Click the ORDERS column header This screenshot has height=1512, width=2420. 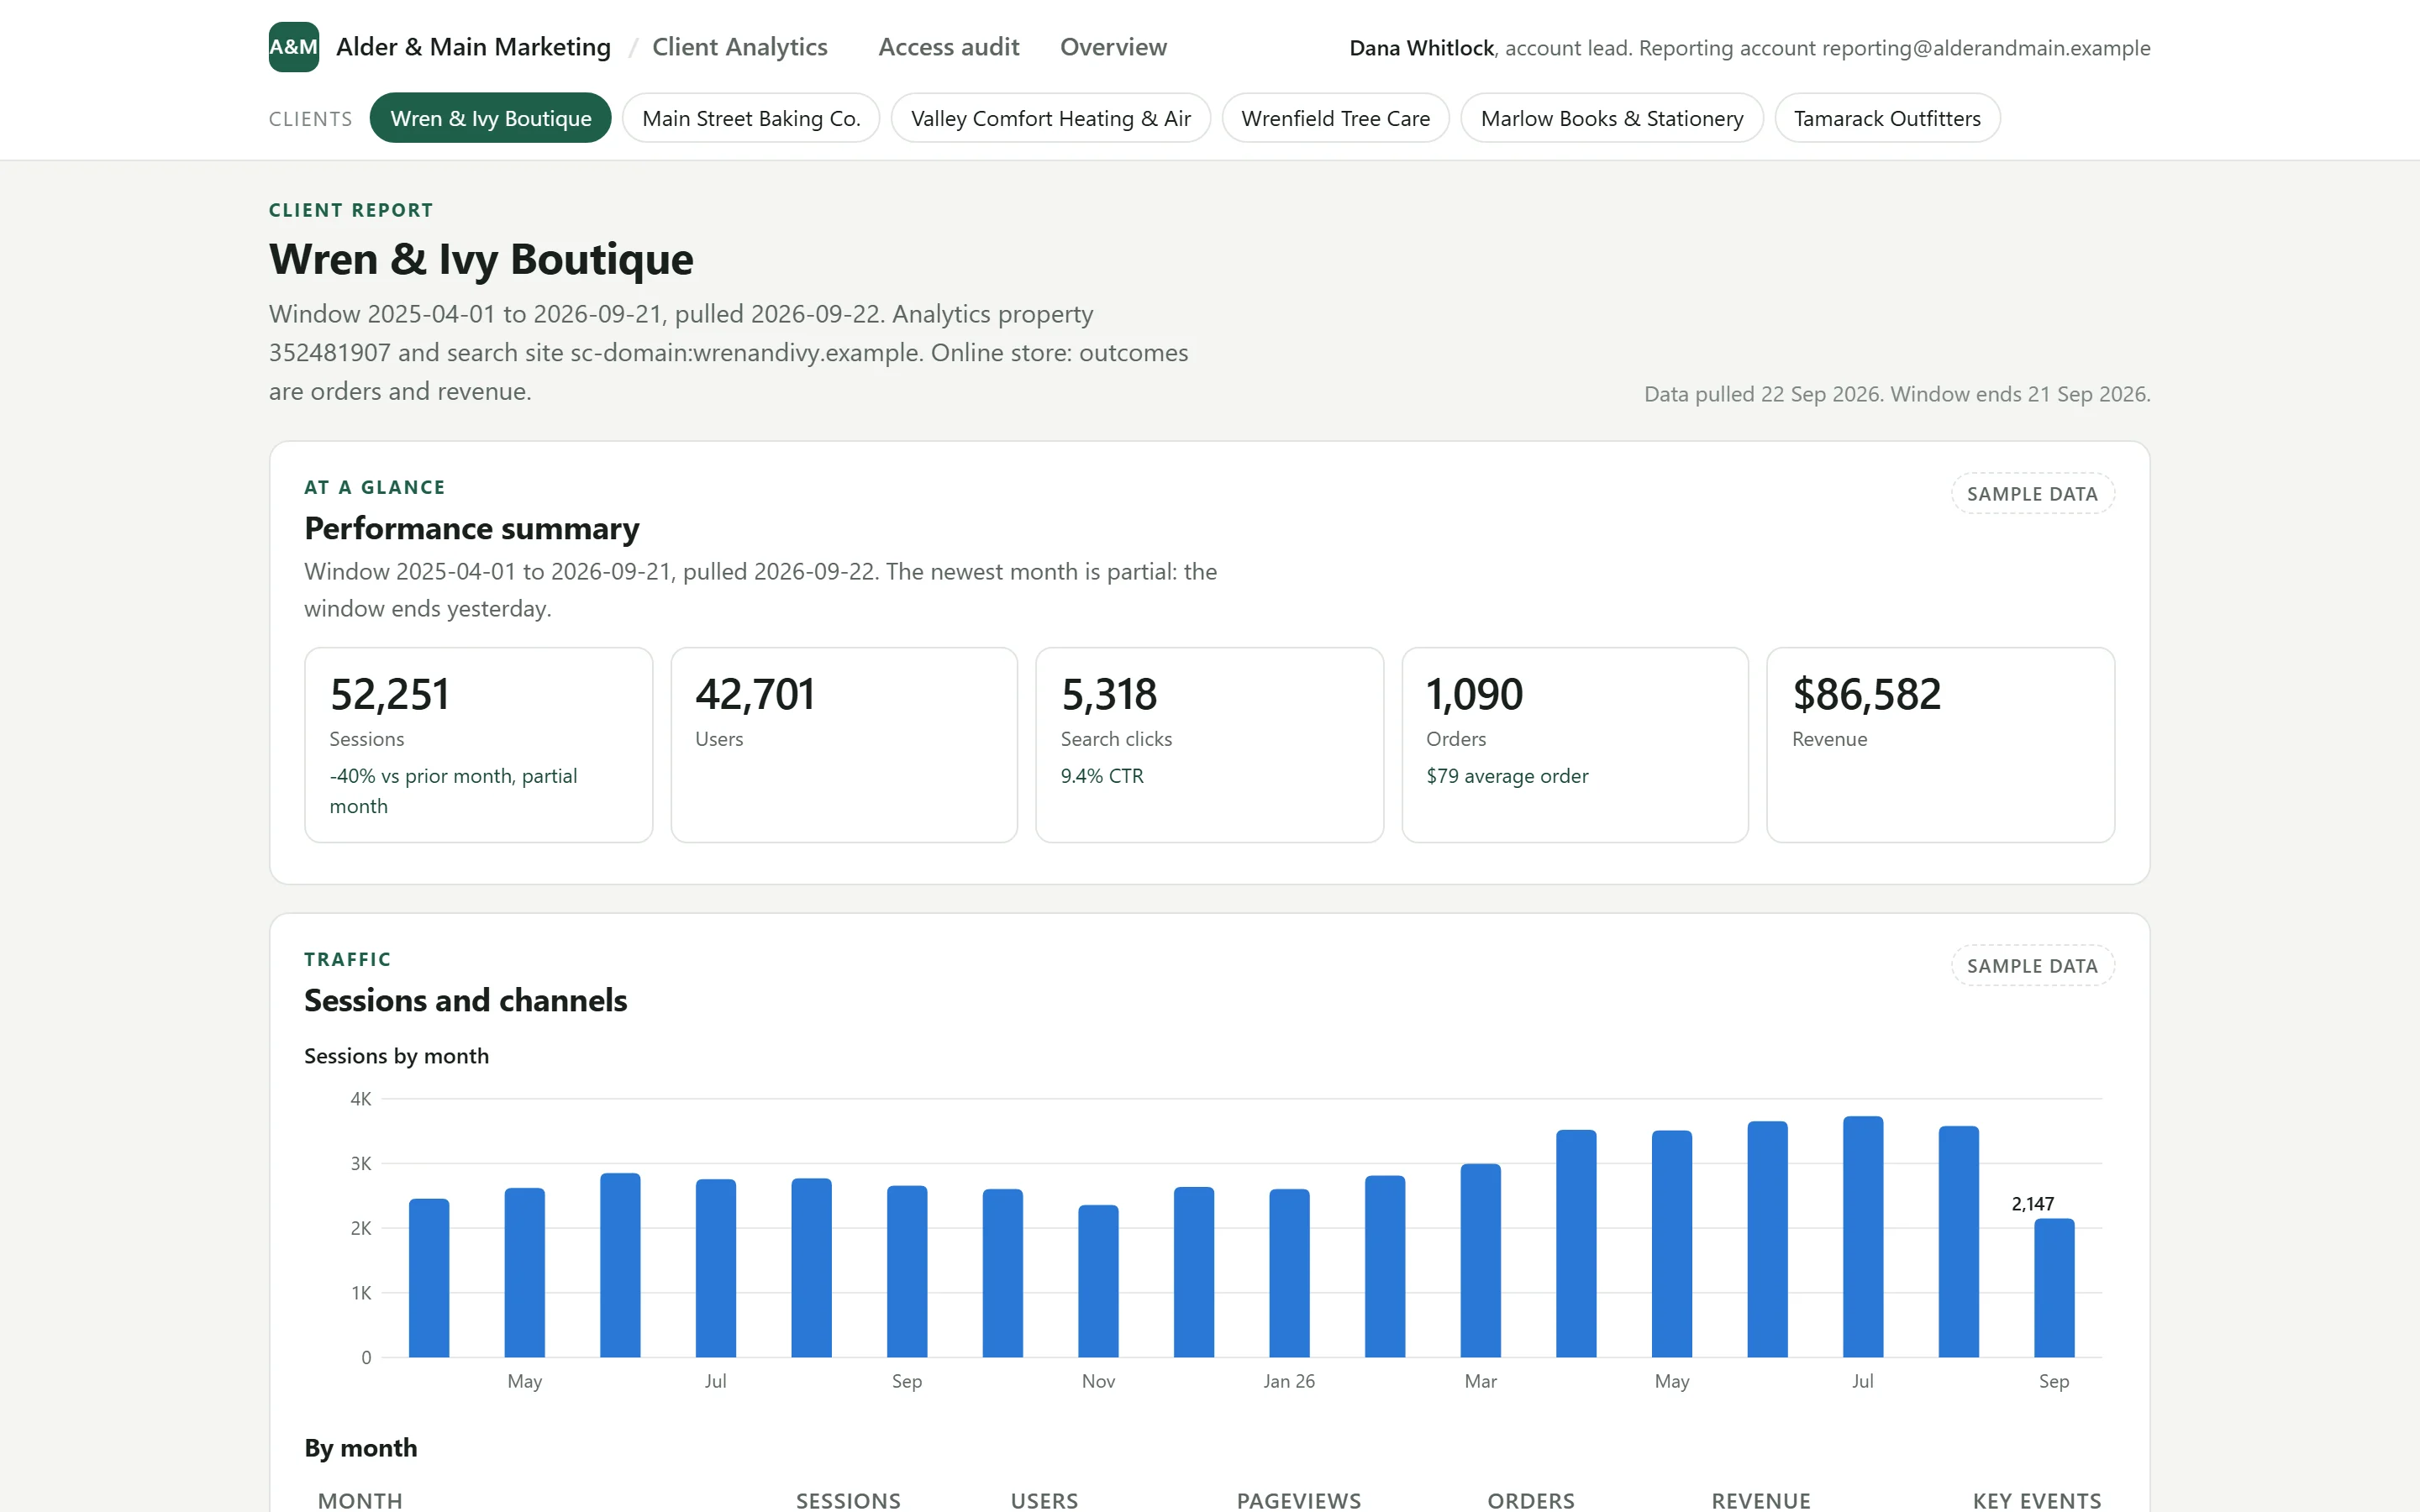click(x=1530, y=1500)
